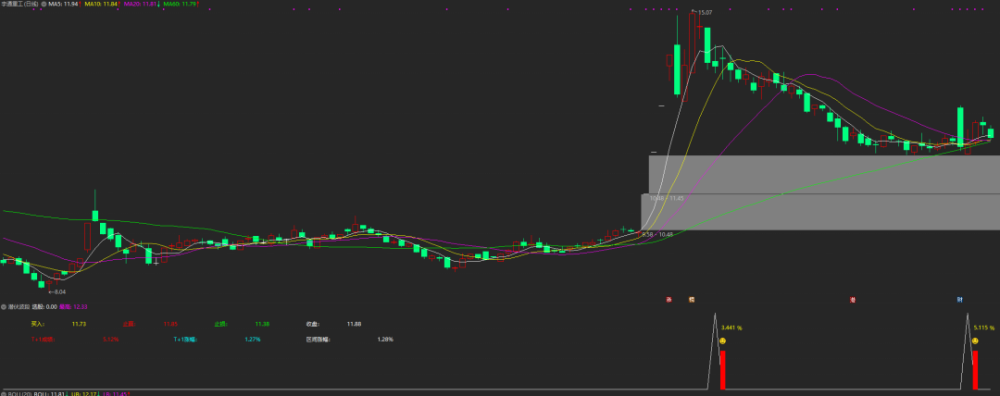1000x396 pixels.
Task: Open the settings icon beside MA5
Action: (x=43, y=4)
